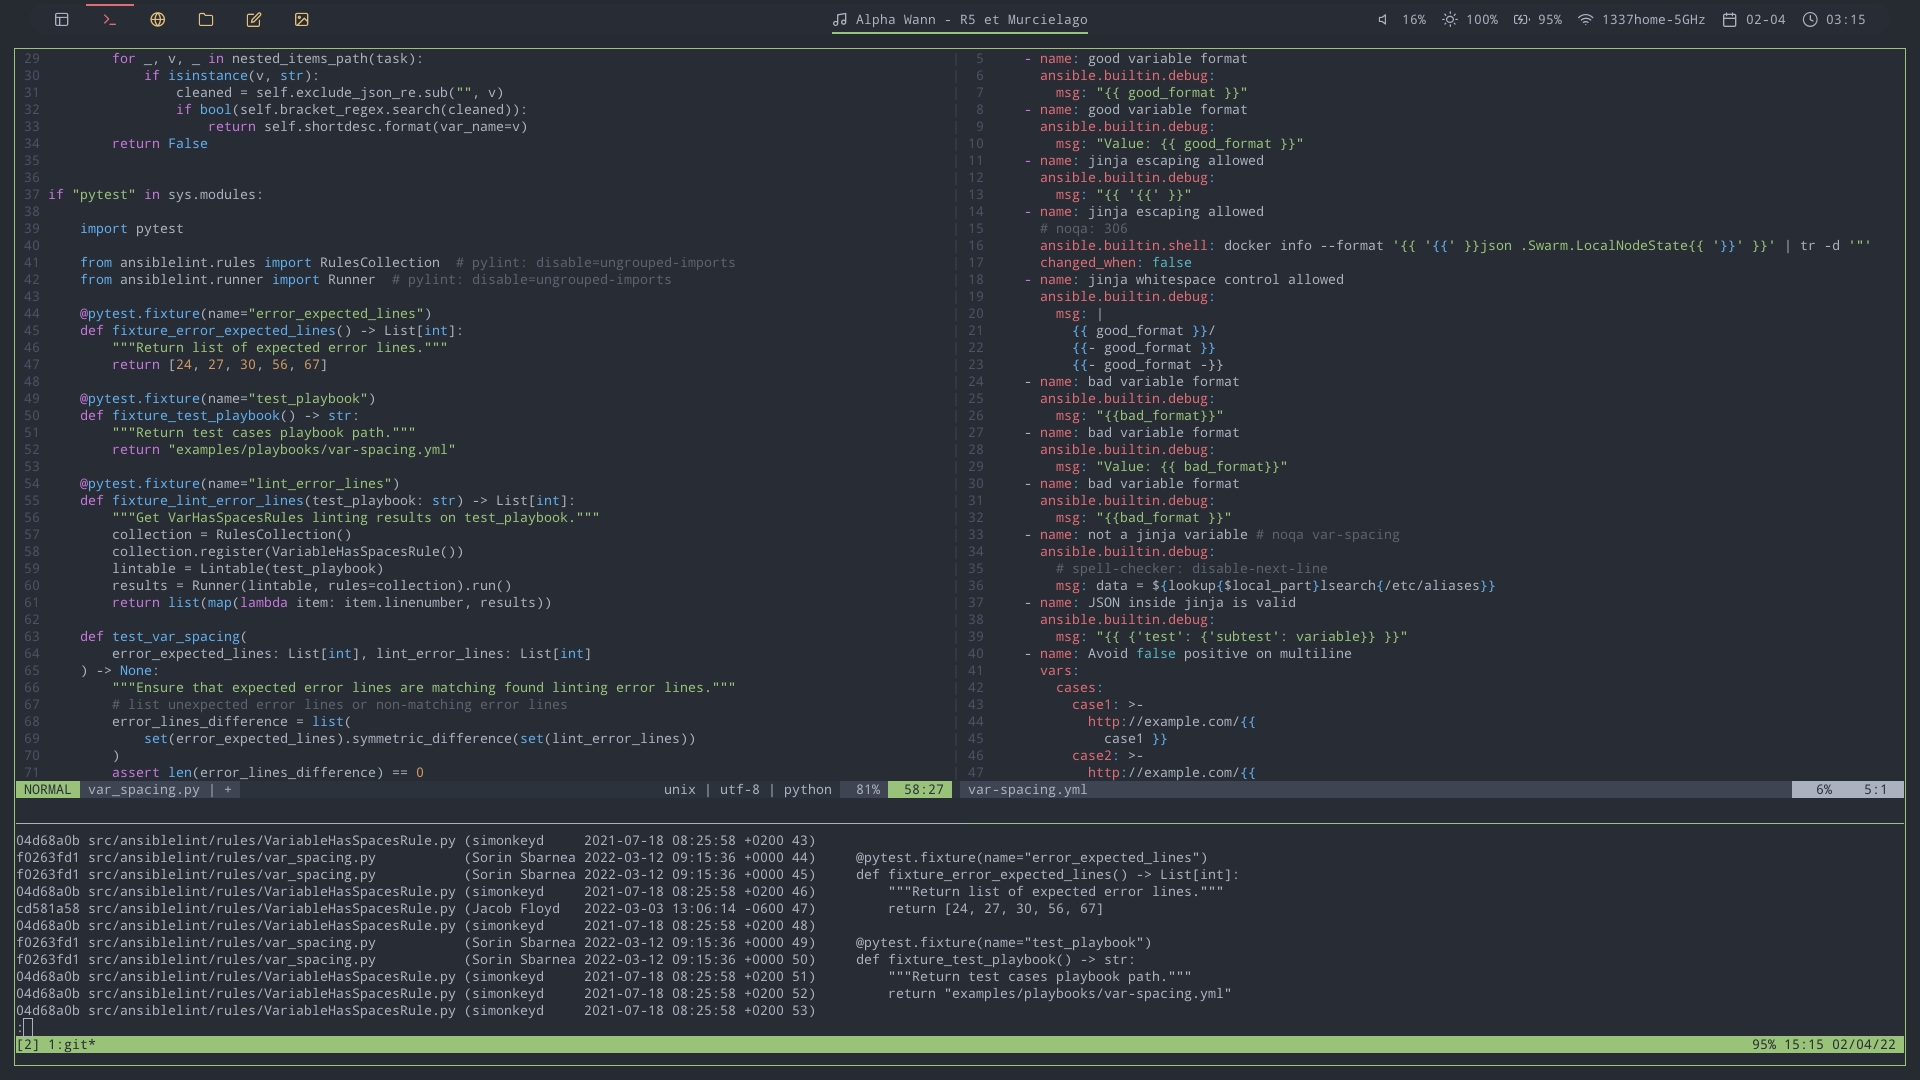Click the 'def test_var_spacing(' line

[x=163, y=637]
